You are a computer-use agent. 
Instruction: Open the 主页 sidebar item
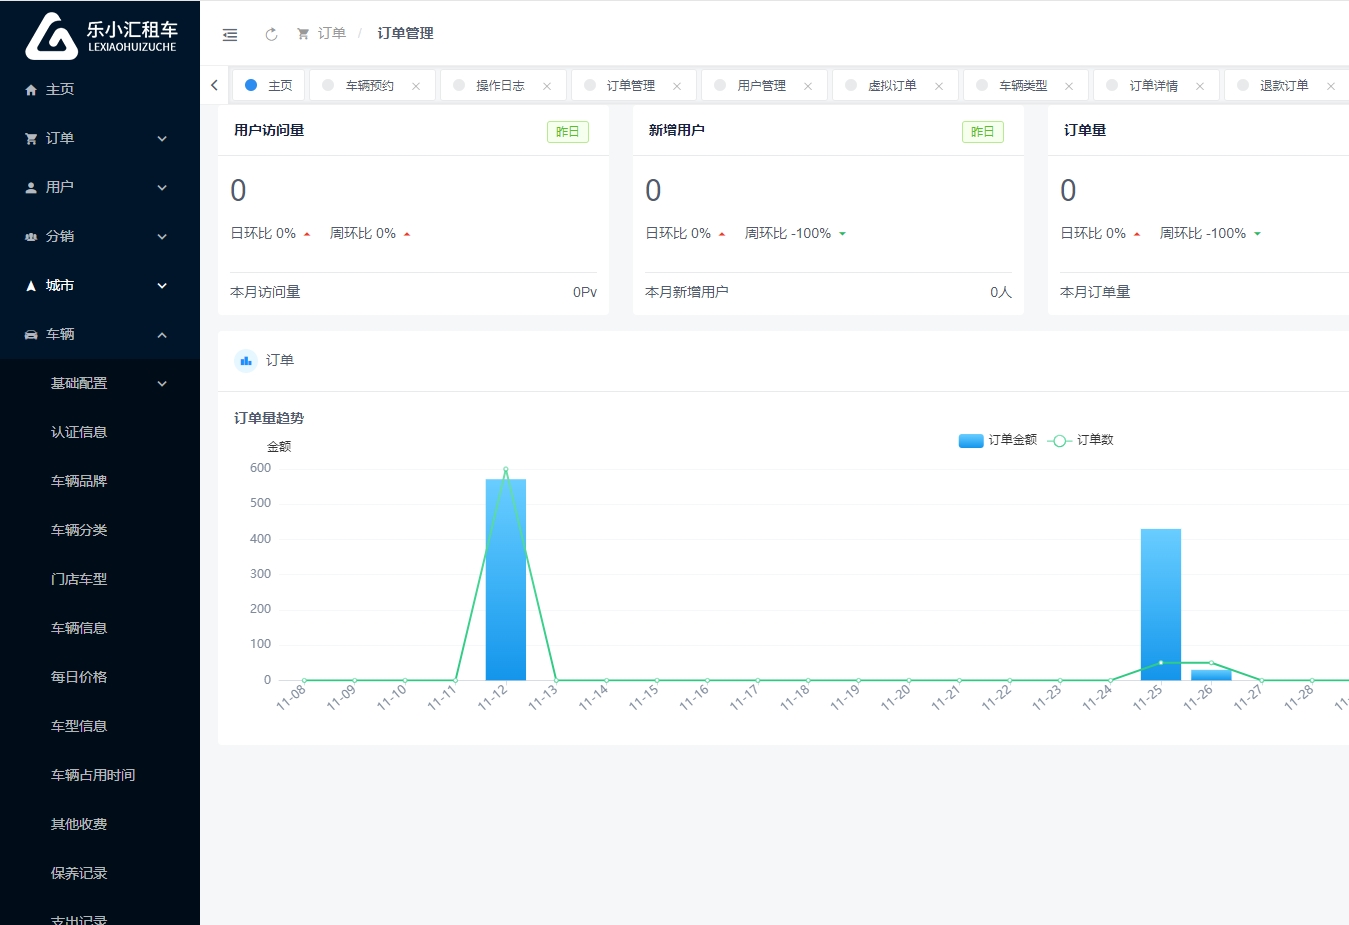coord(100,90)
